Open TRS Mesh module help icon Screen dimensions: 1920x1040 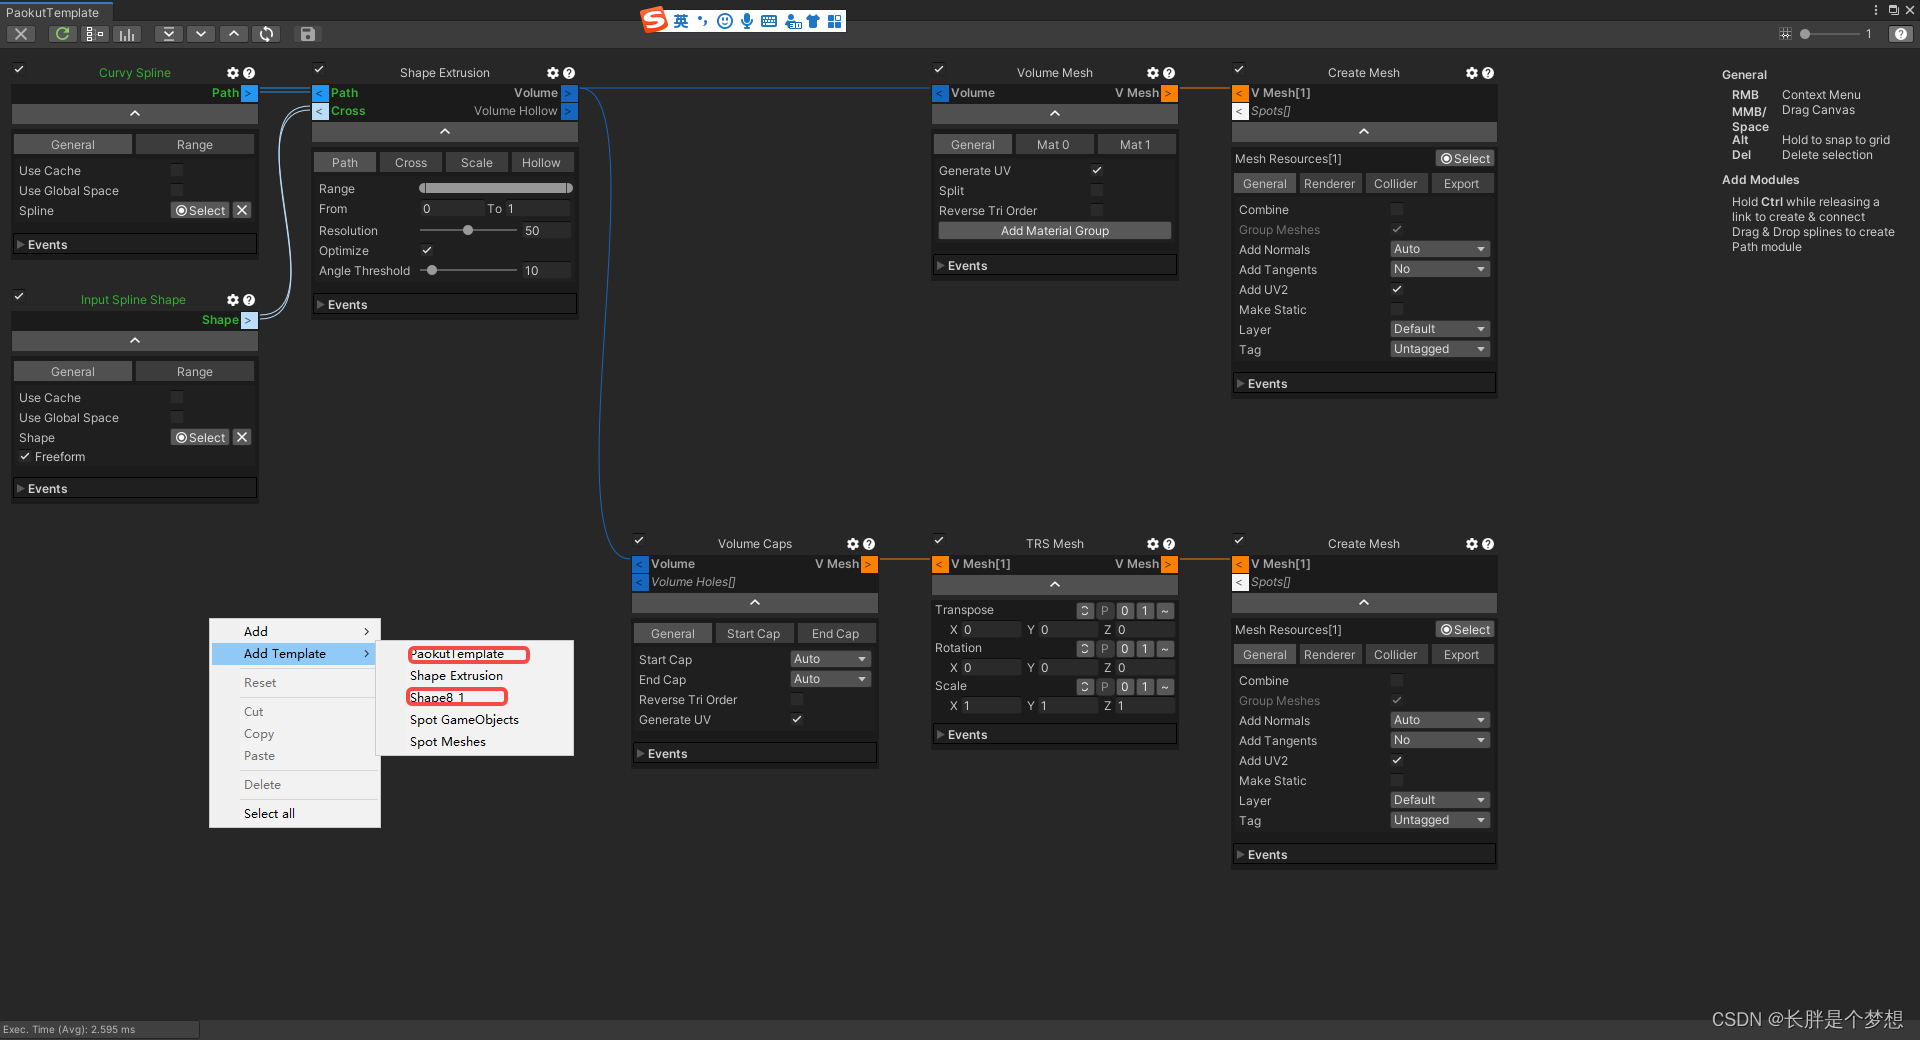(x=1169, y=544)
